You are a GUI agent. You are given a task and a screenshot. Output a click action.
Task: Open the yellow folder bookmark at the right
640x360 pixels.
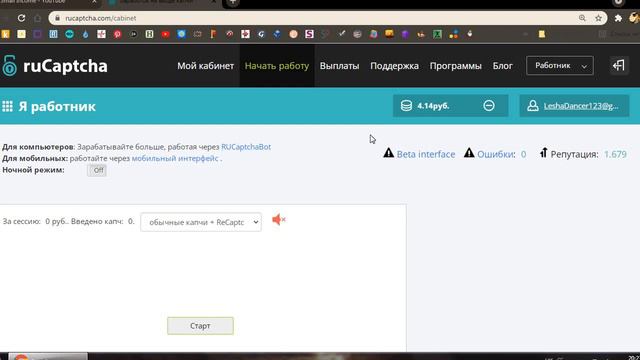[x=542, y=34]
